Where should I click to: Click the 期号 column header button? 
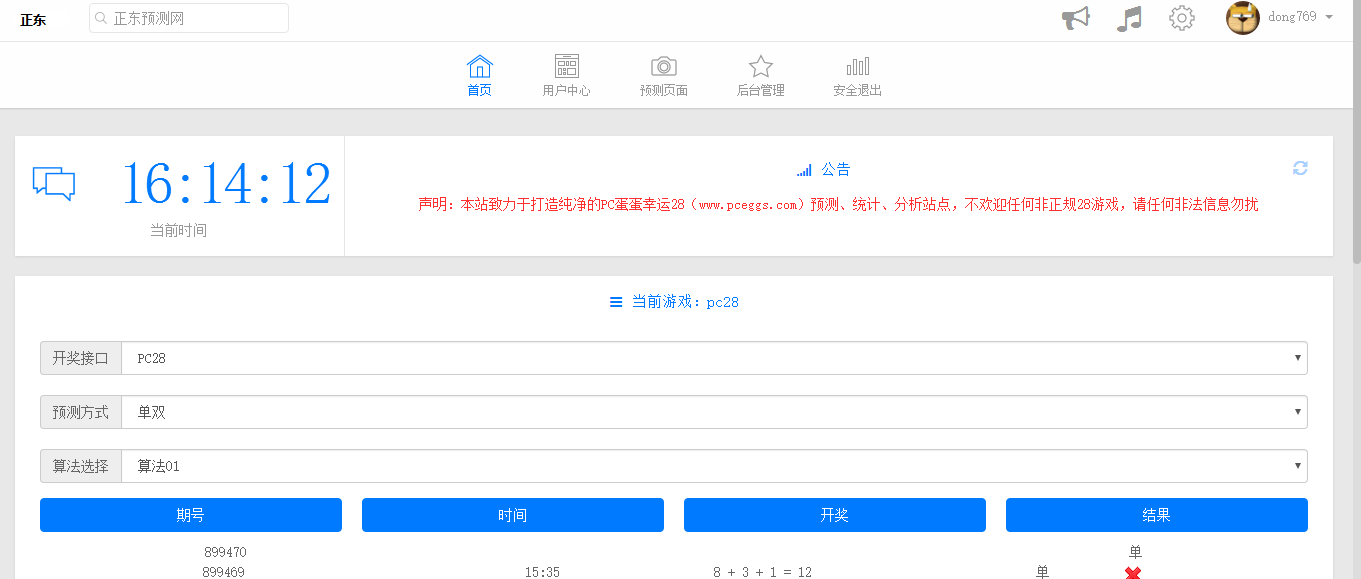tap(190, 514)
